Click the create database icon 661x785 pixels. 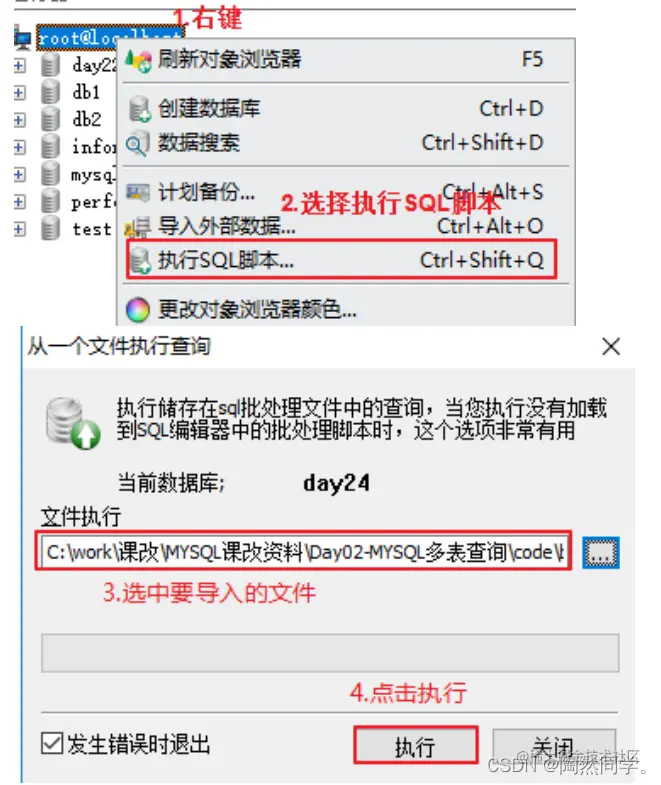click(140, 109)
